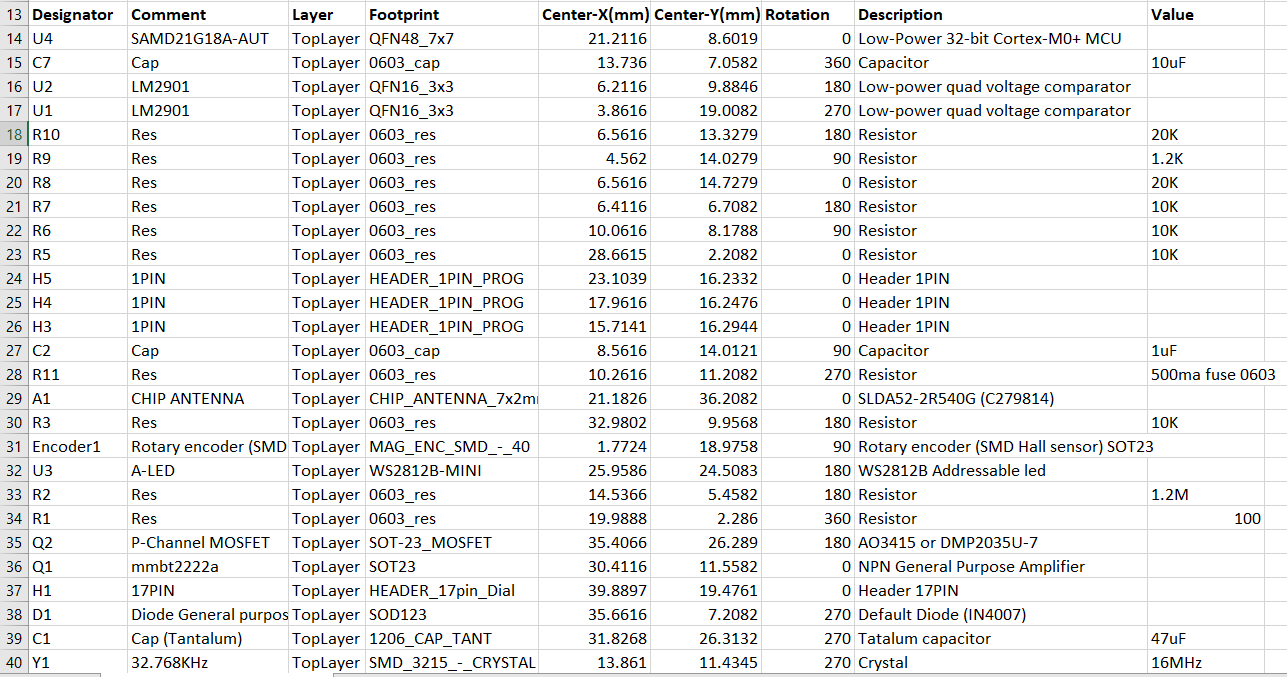Select row header 40
Screen dimensions: 1287x677
pyautogui.click(x=14, y=663)
